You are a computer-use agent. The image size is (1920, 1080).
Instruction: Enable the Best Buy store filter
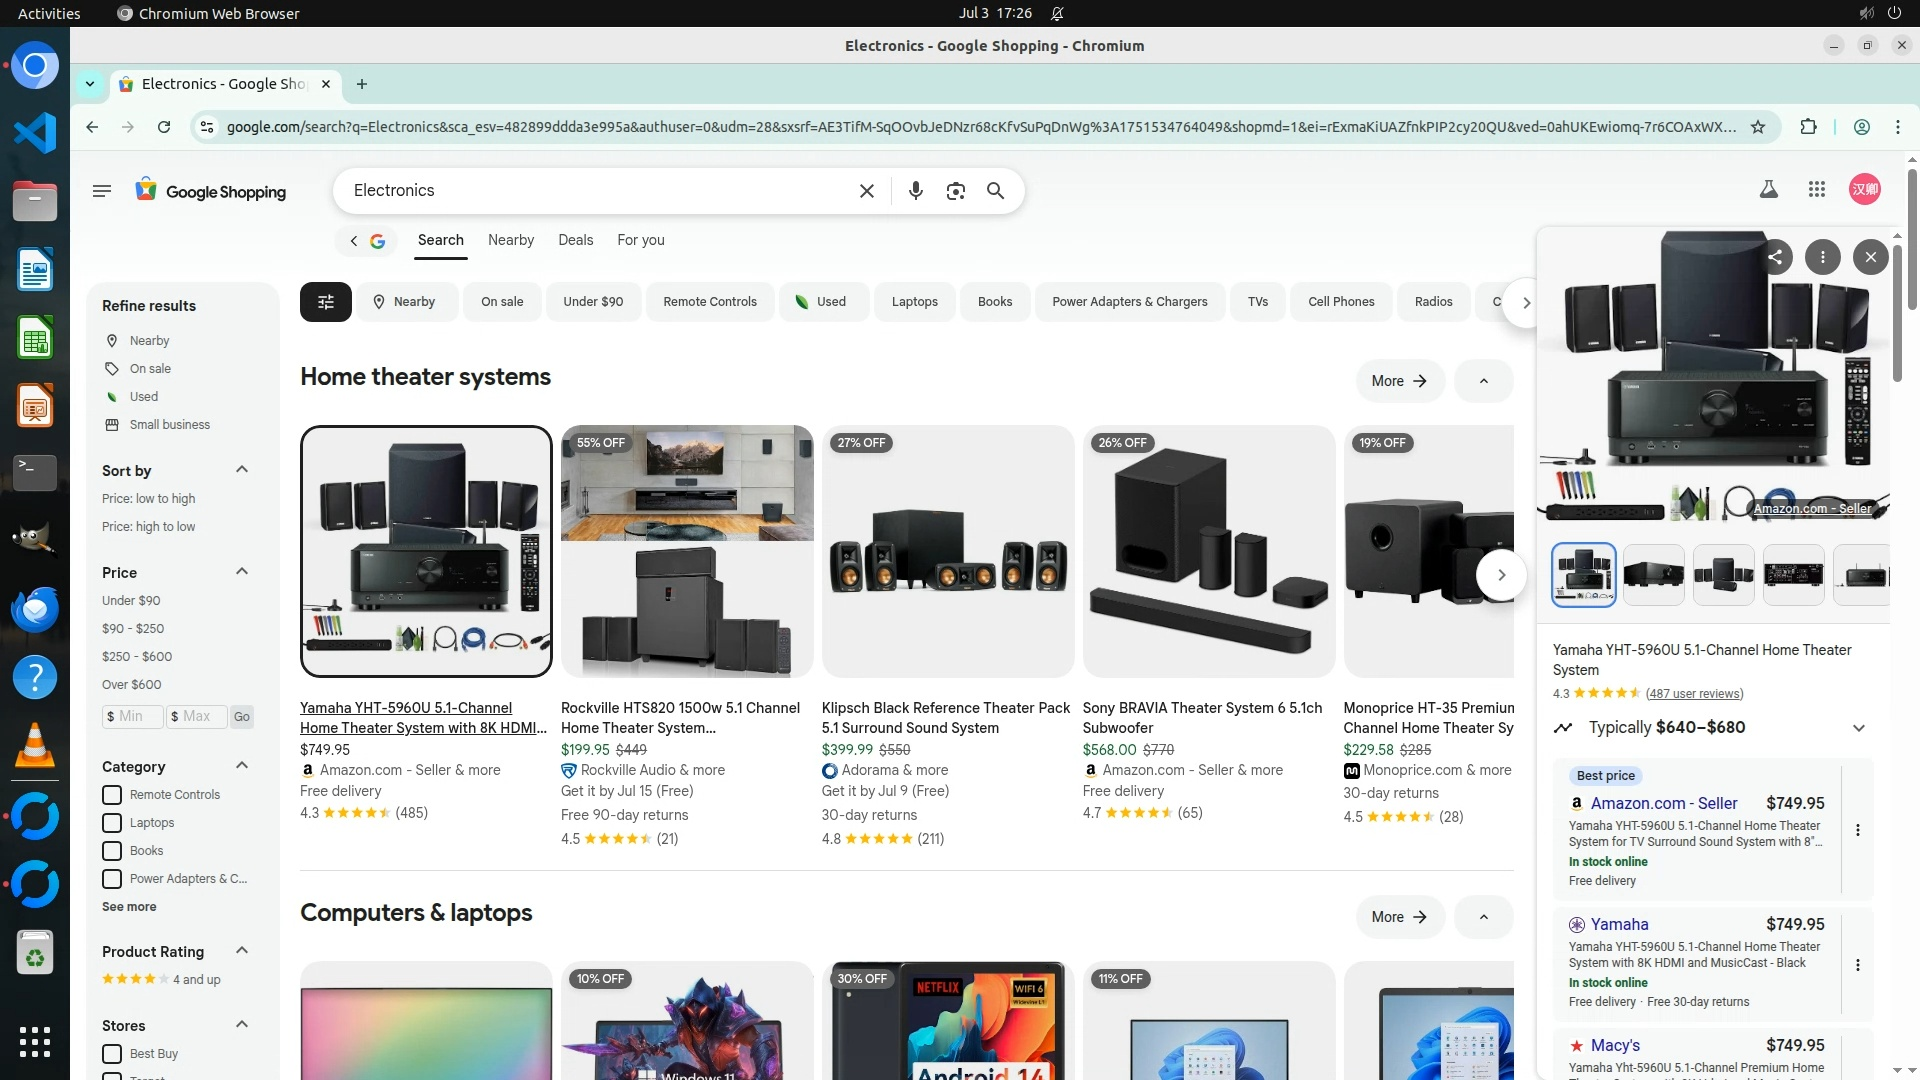[112, 1054]
